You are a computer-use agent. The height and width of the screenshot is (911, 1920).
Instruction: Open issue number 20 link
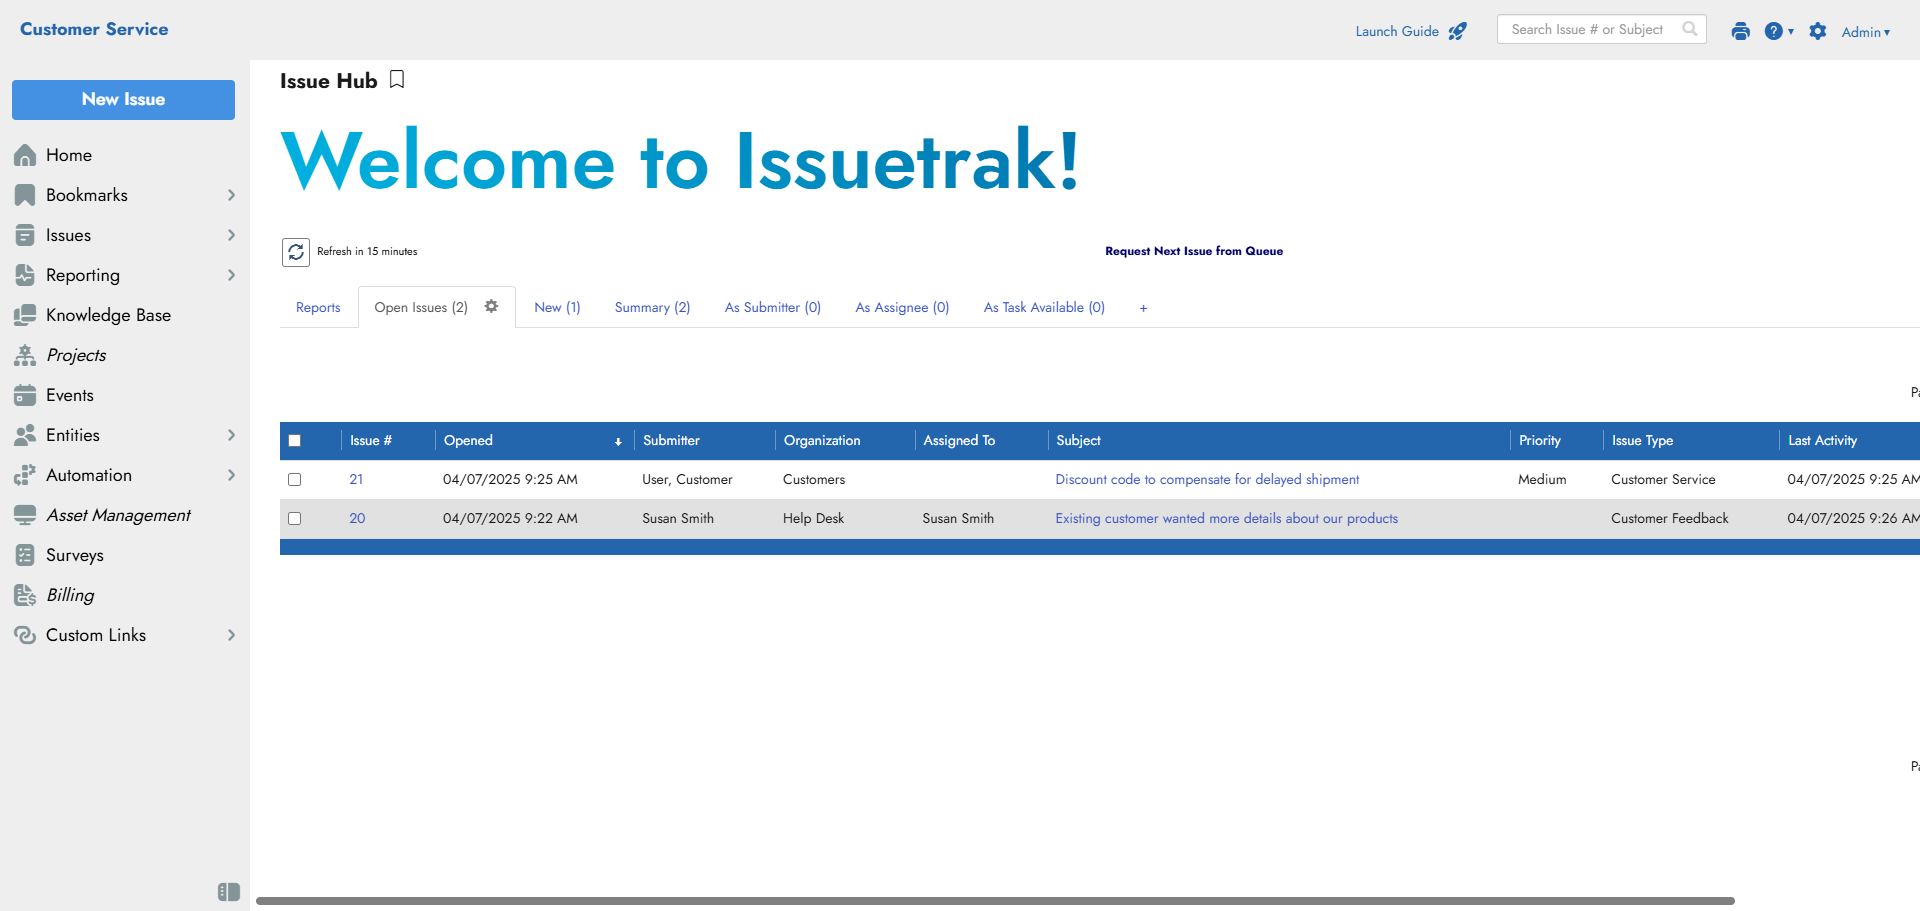357,519
